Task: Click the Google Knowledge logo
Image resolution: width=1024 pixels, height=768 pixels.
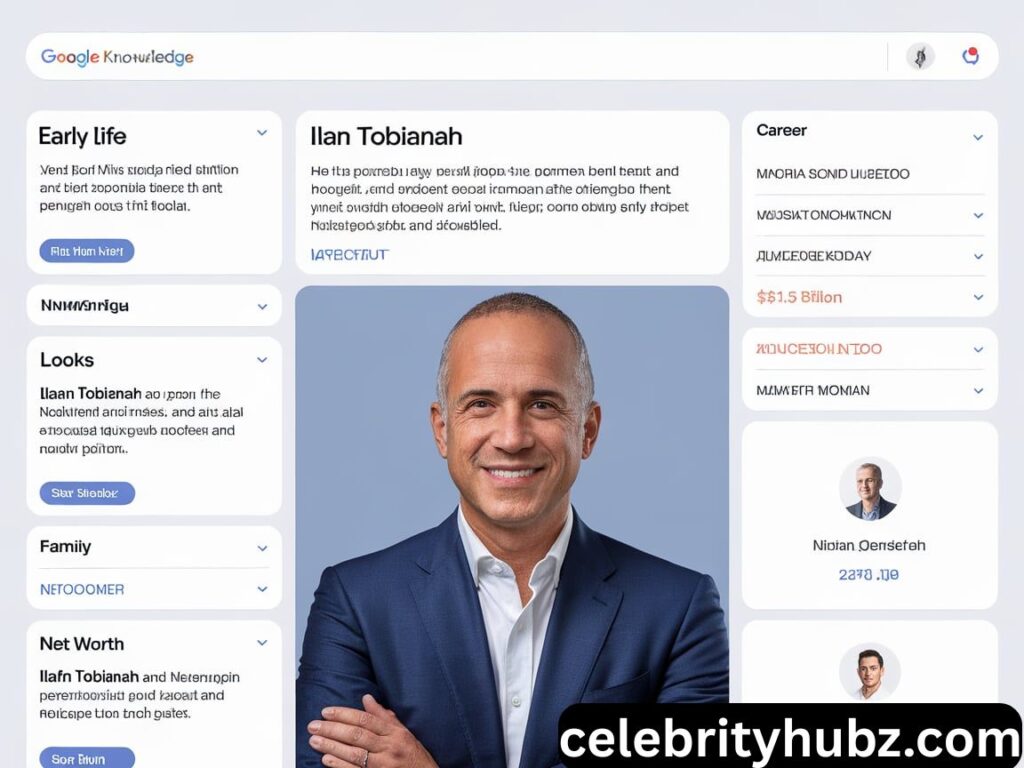Action: pos(117,57)
